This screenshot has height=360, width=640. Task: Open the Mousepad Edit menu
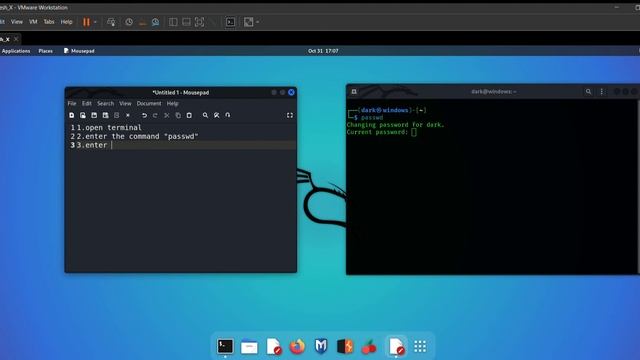pyautogui.click(x=87, y=104)
